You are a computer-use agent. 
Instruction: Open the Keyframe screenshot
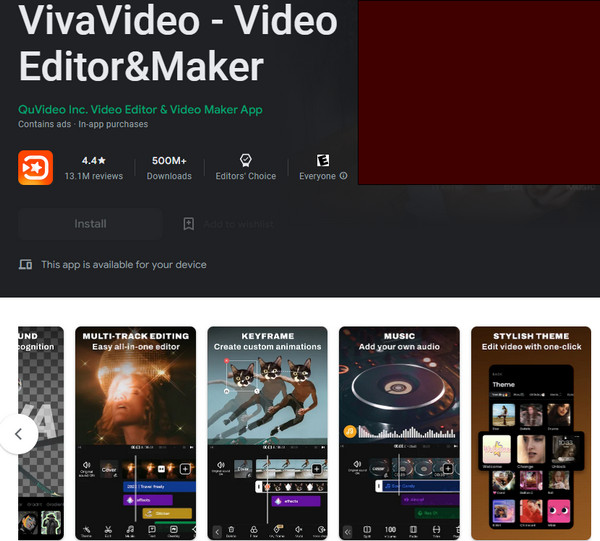pos(267,433)
